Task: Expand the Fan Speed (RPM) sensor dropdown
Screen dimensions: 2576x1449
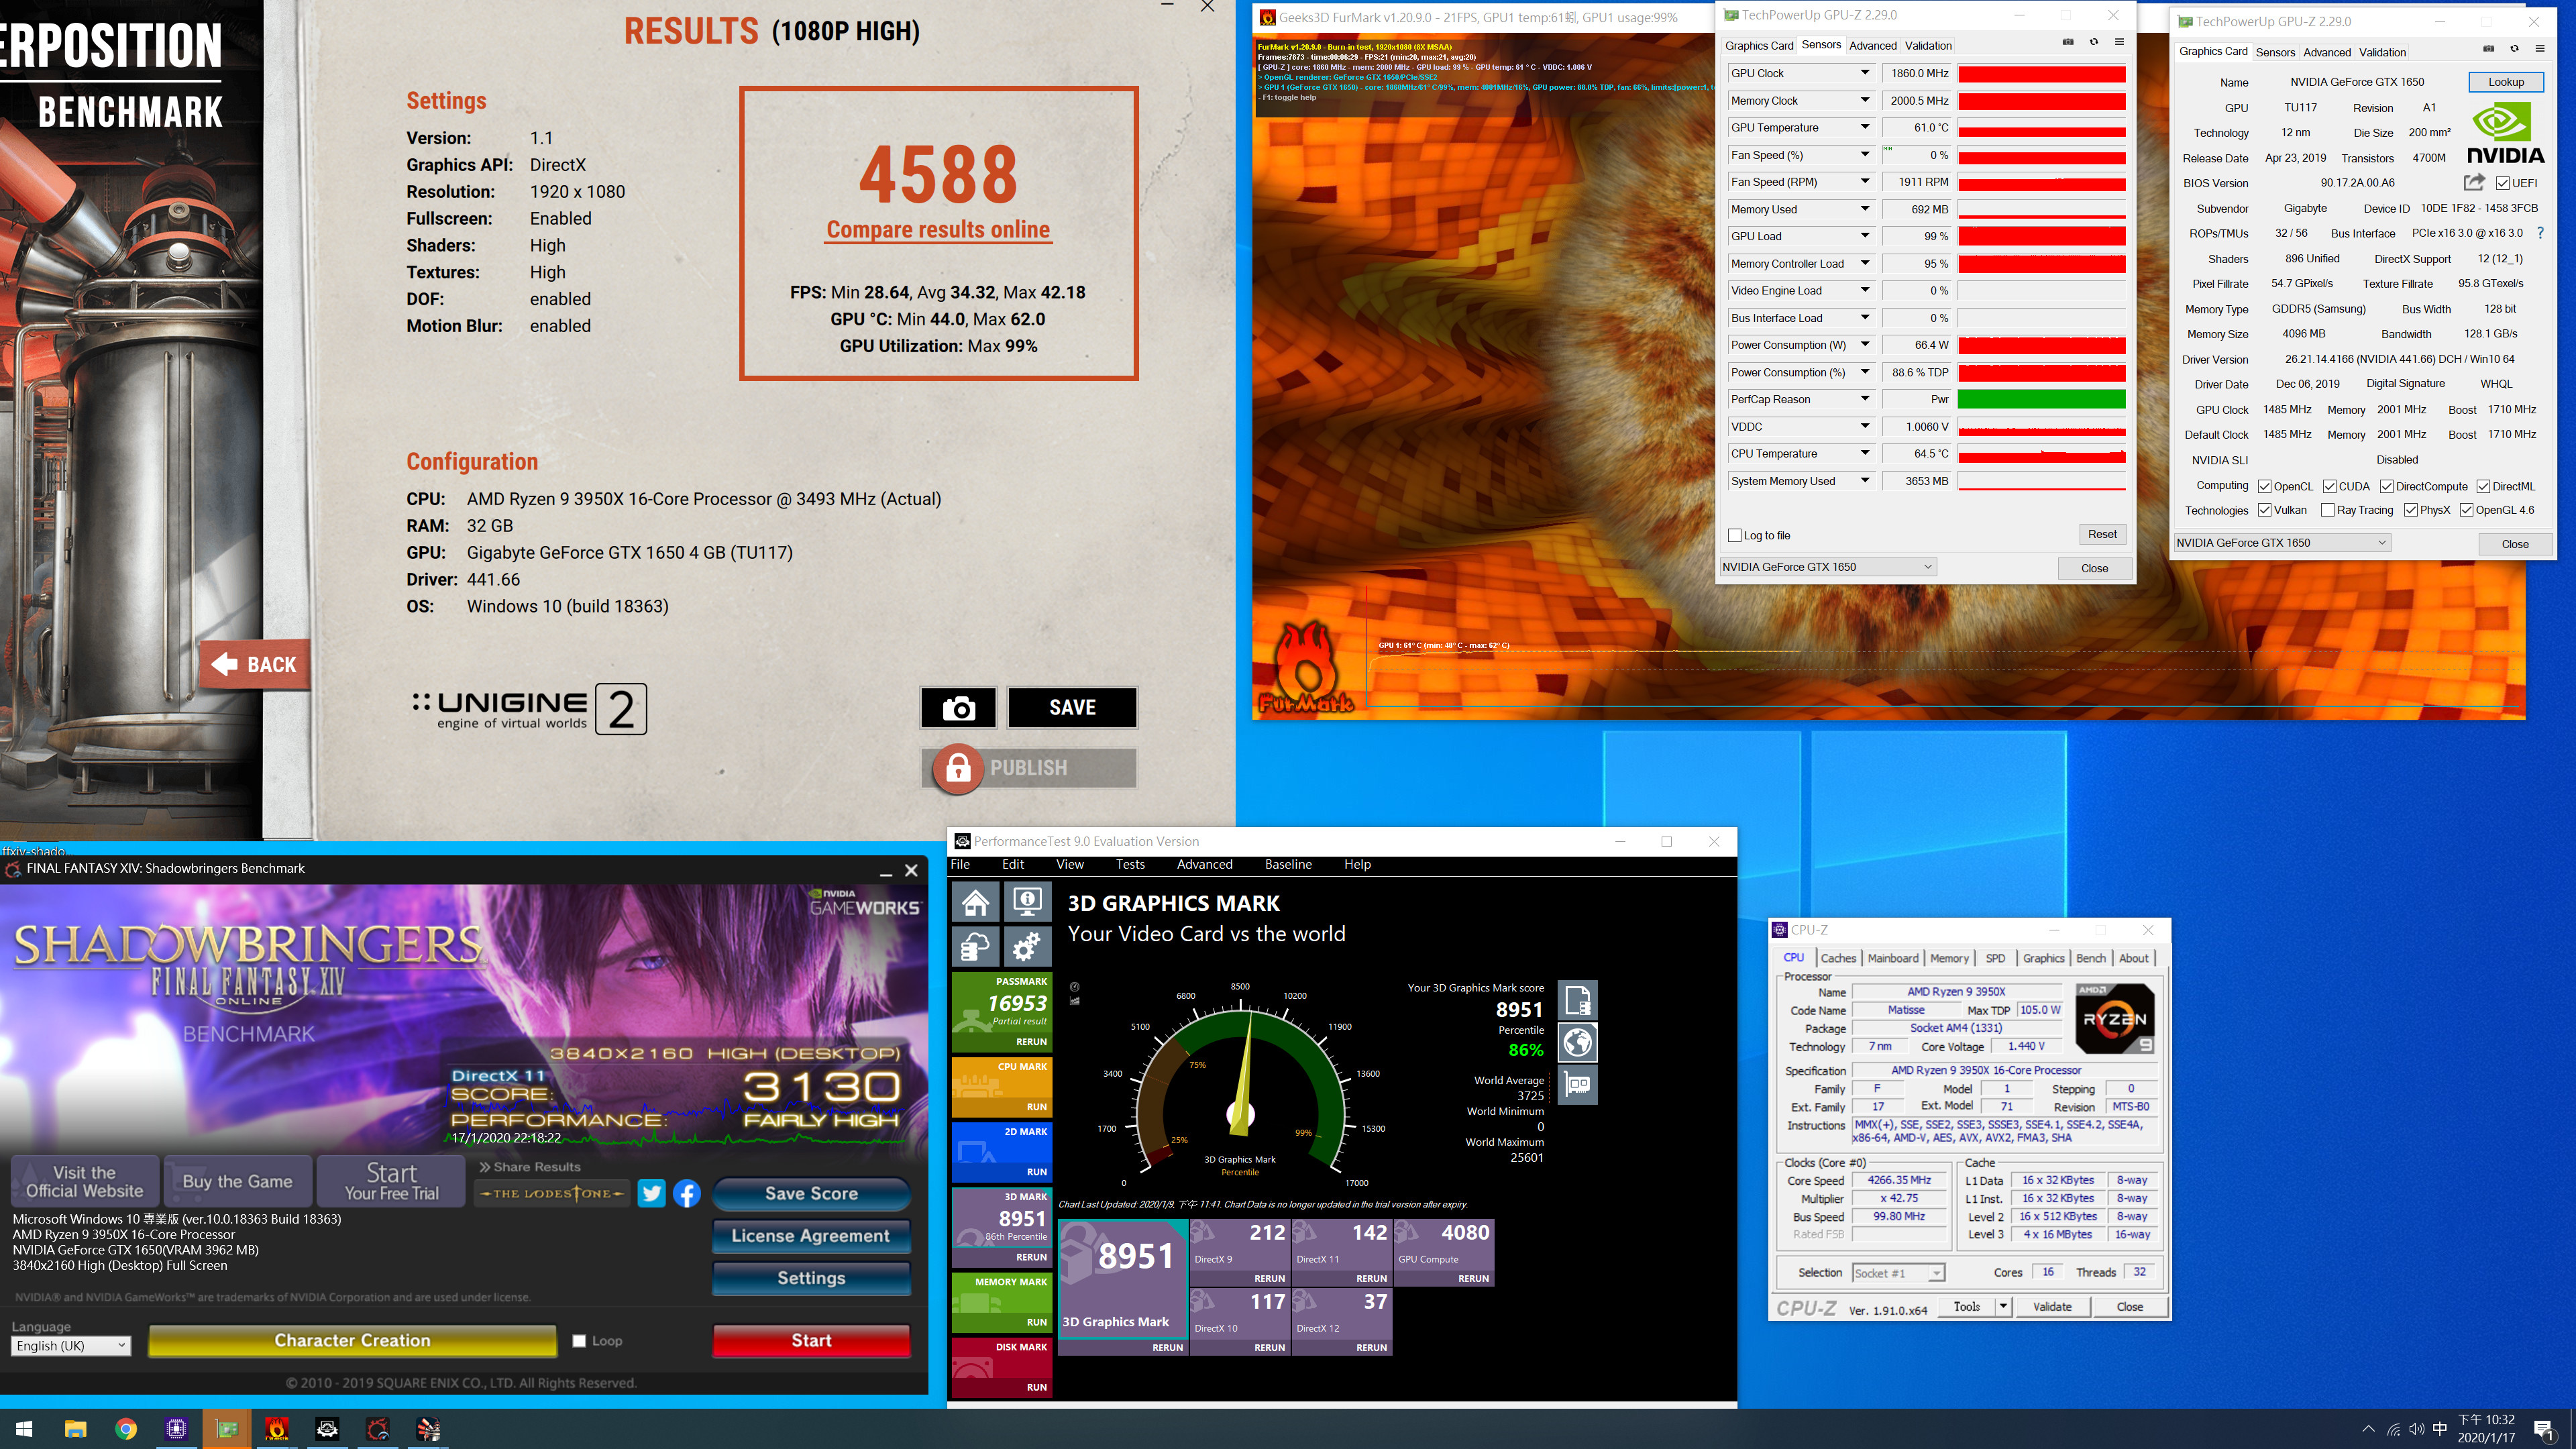Action: (x=1864, y=182)
